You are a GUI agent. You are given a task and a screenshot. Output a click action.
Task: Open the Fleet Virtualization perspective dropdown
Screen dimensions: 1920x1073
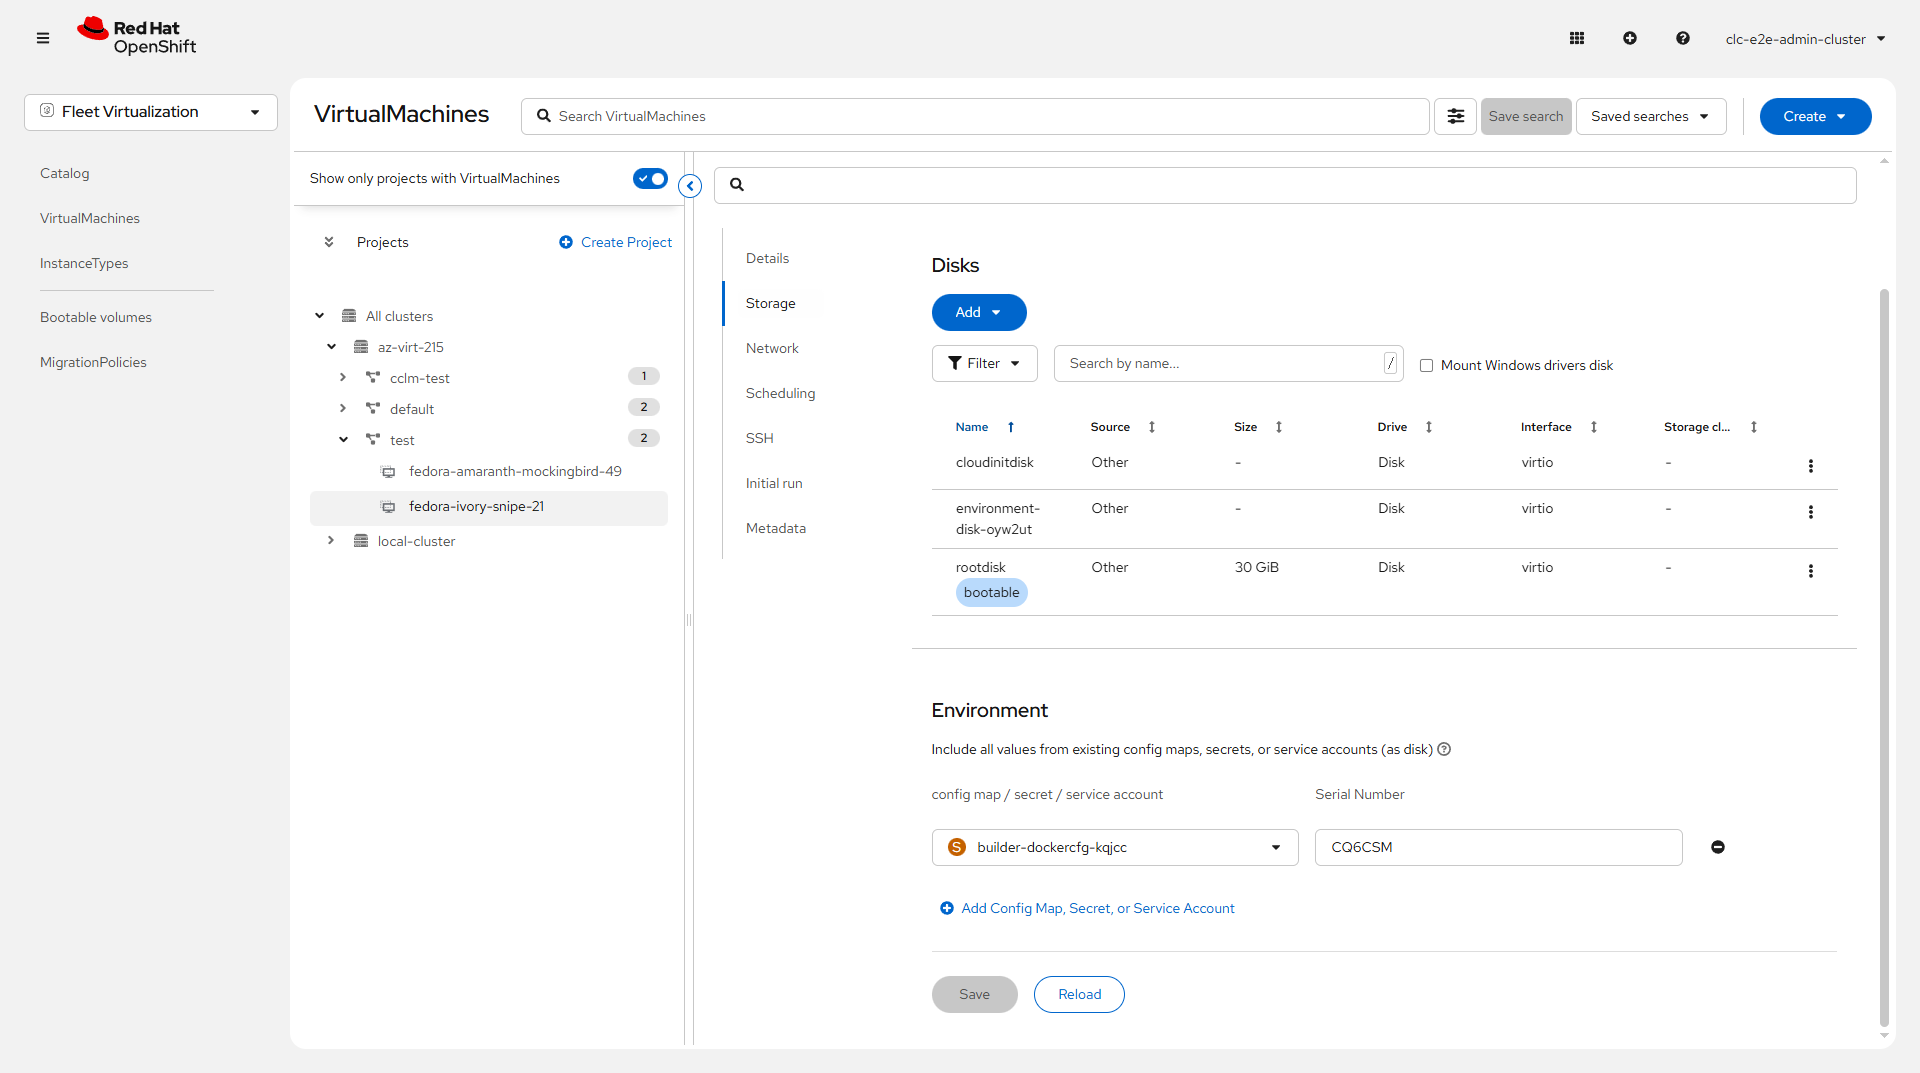point(151,112)
